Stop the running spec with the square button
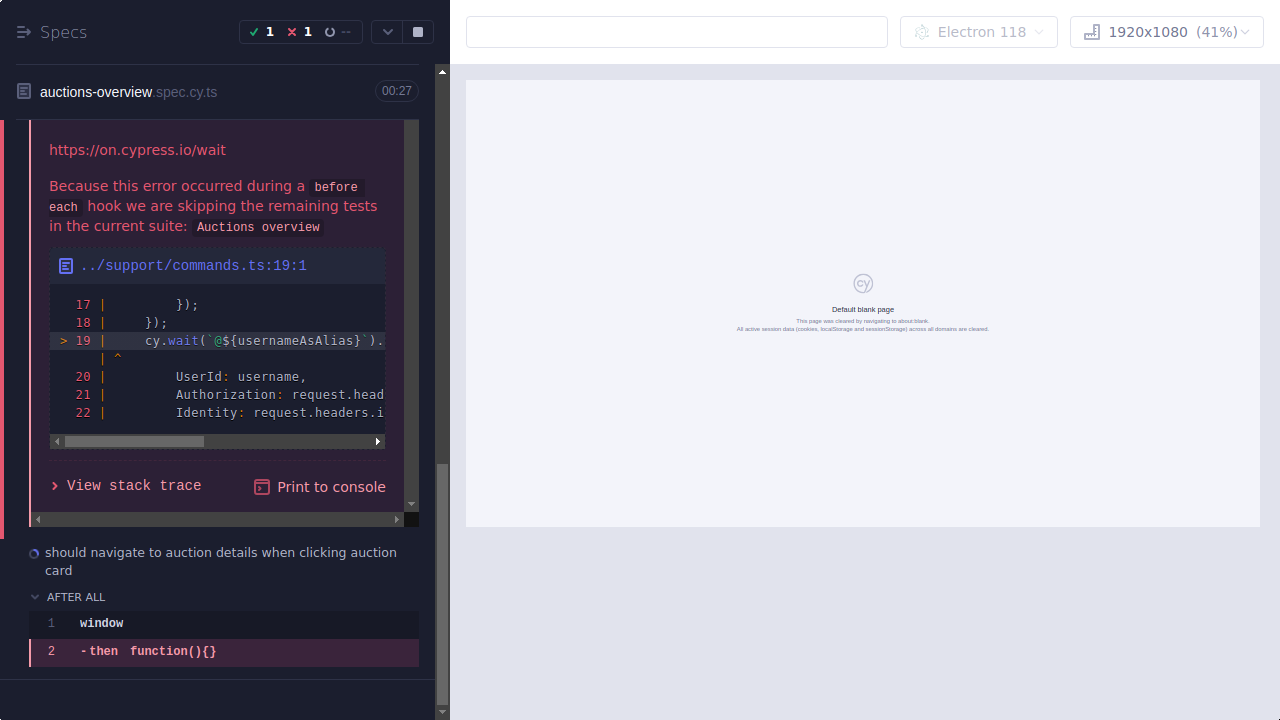The height and width of the screenshot is (720, 1280). tap(417, 31)
